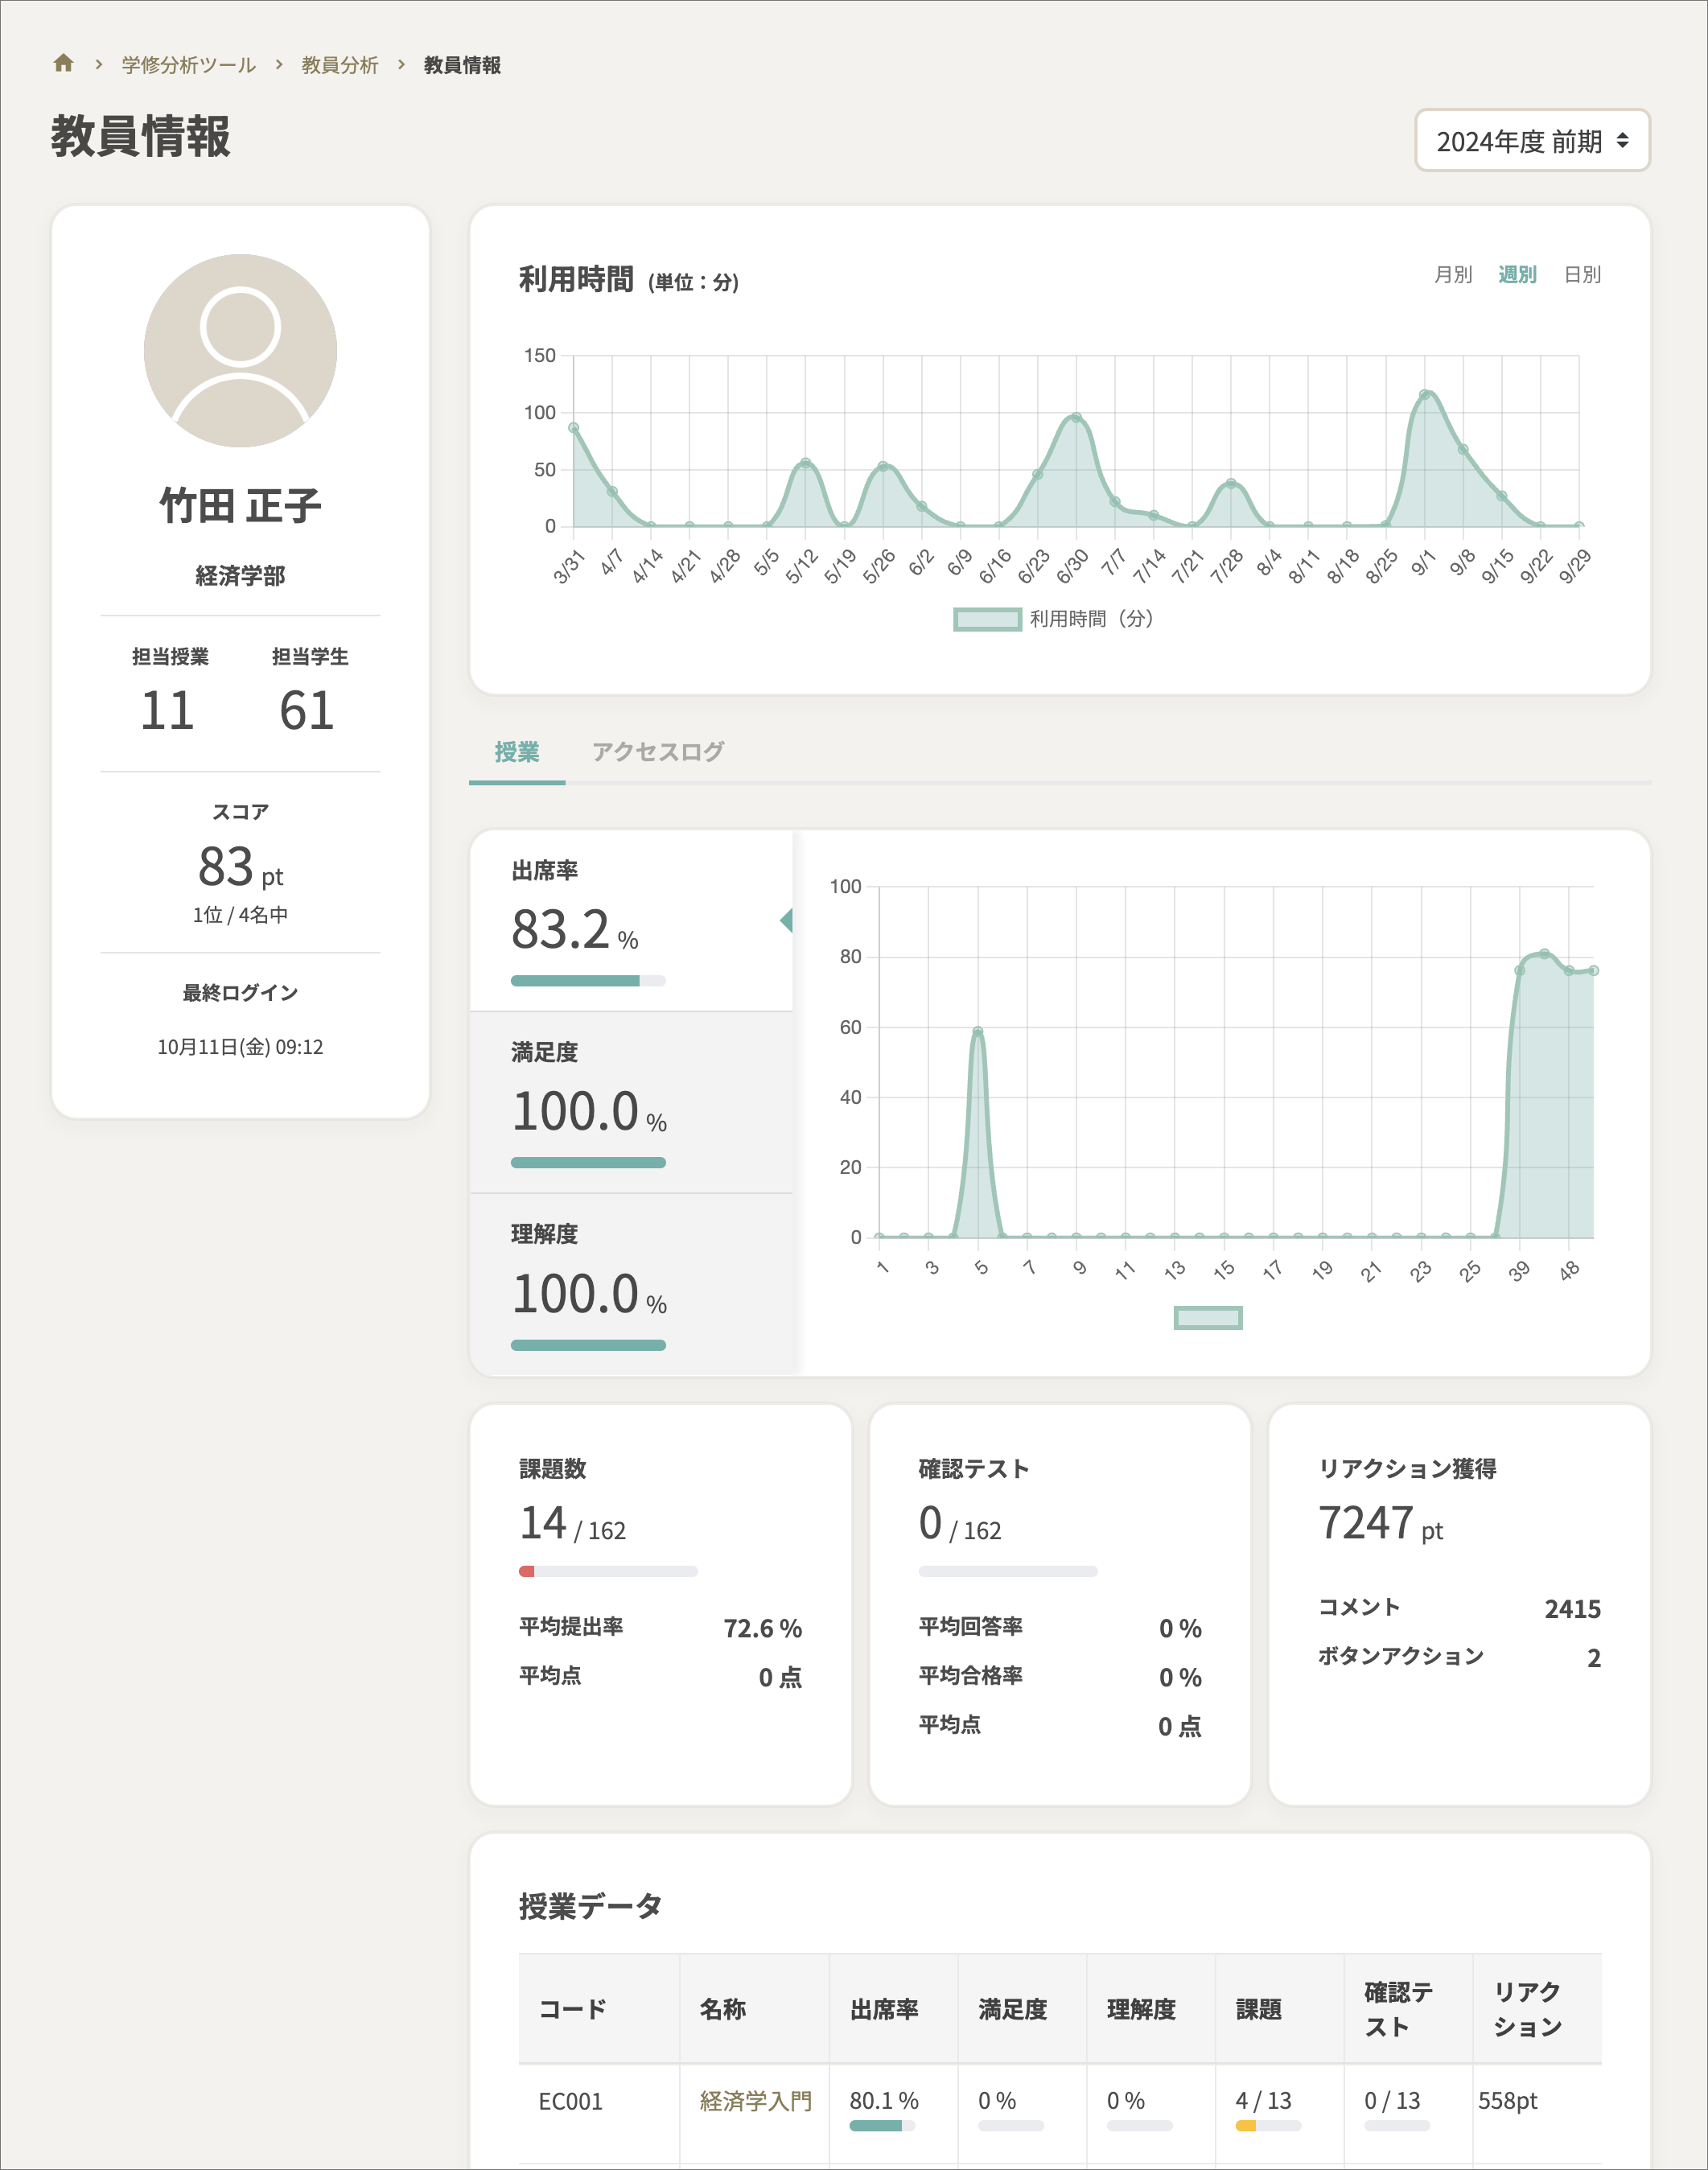Select the 授業 tab
Image resolution: width=1708 pixels, height=2170 pixels.
coord(516,751)
